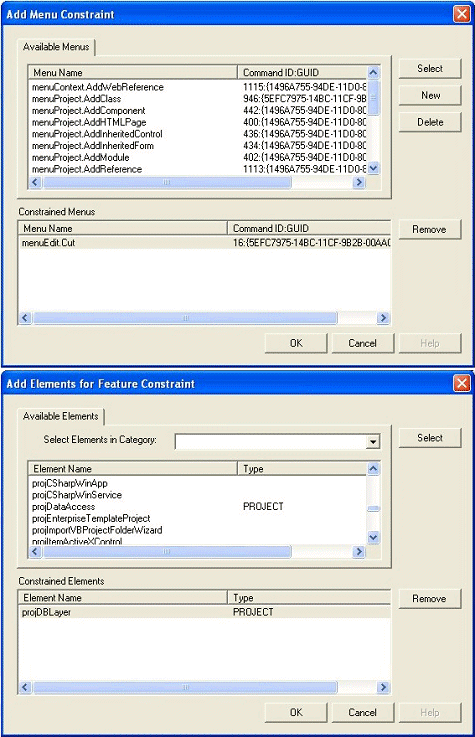475x737 pixels.
Task: Click the Delete button
Action: coord(430,122)
